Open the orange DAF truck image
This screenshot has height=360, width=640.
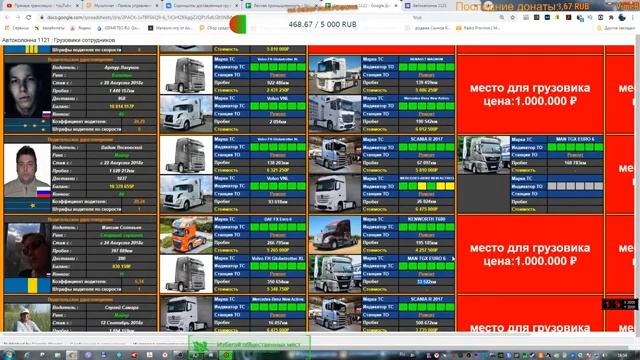click(186, 235)
